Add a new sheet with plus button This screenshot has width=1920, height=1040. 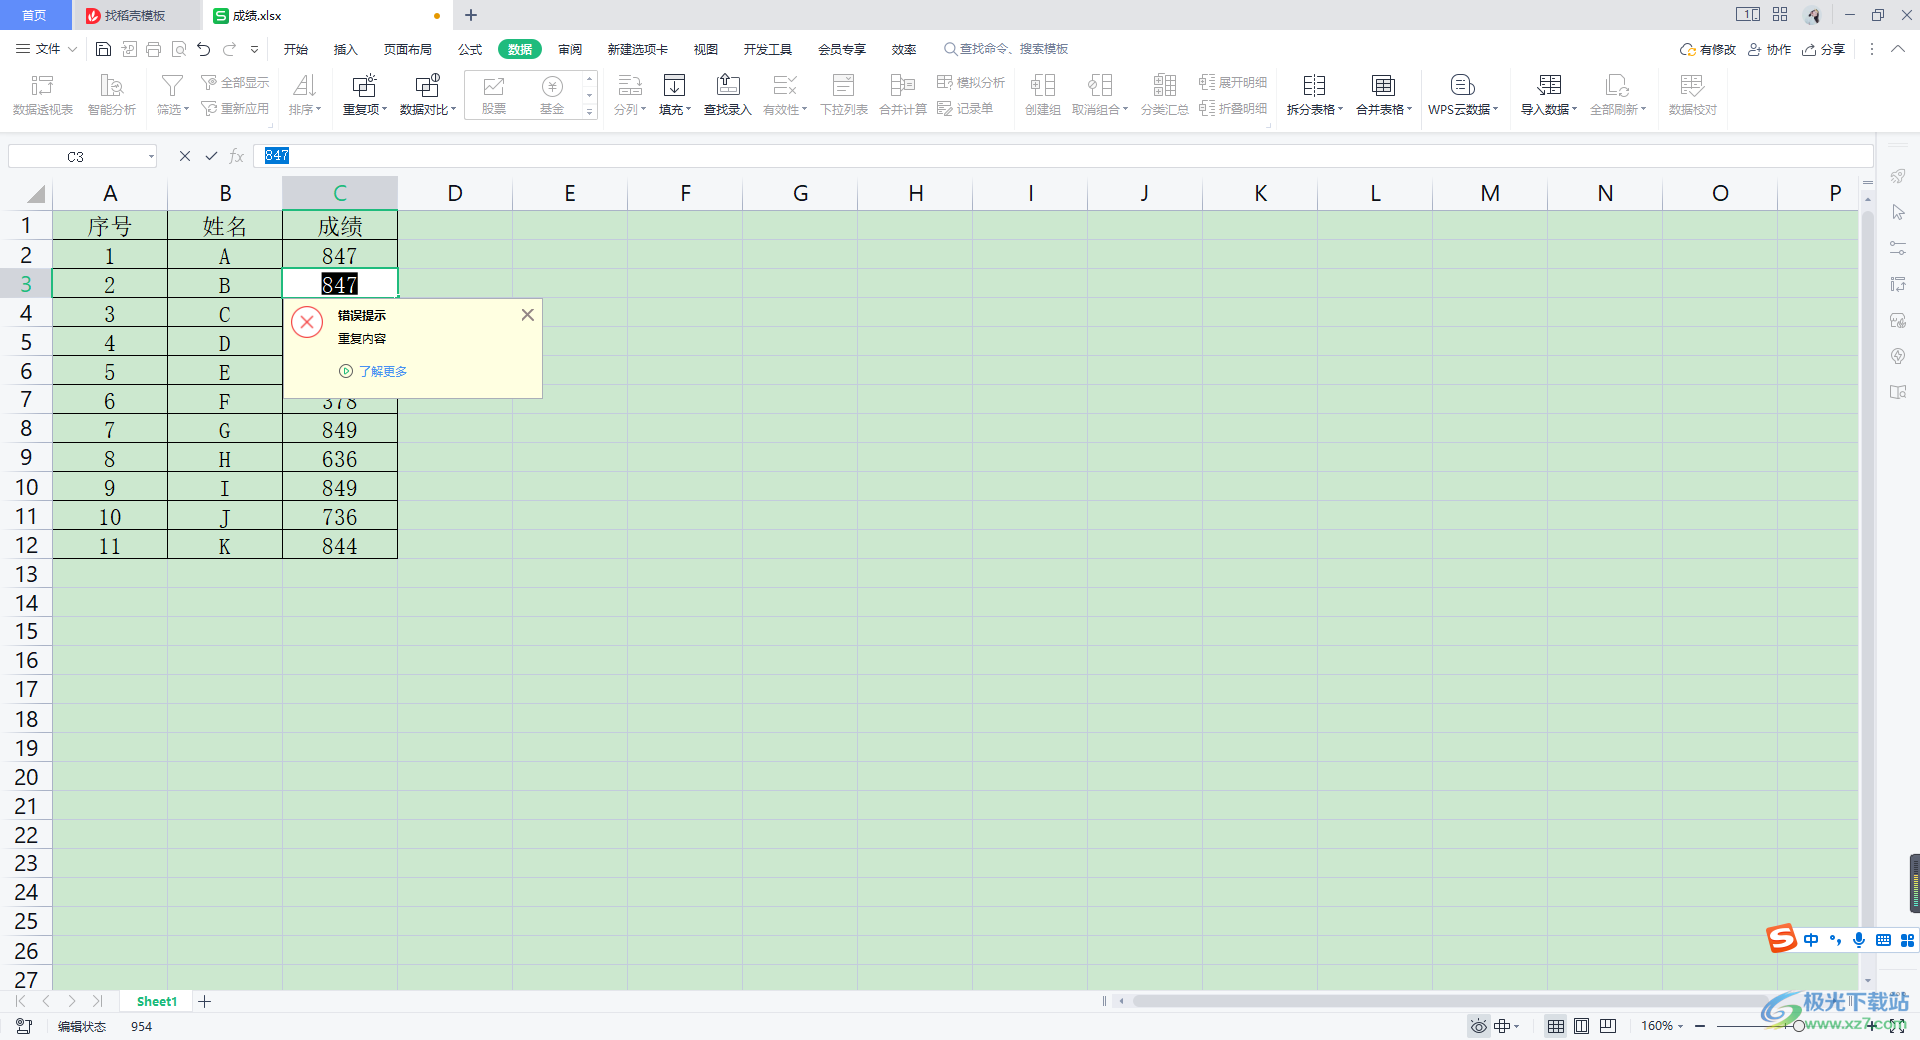coord(204,1001)
